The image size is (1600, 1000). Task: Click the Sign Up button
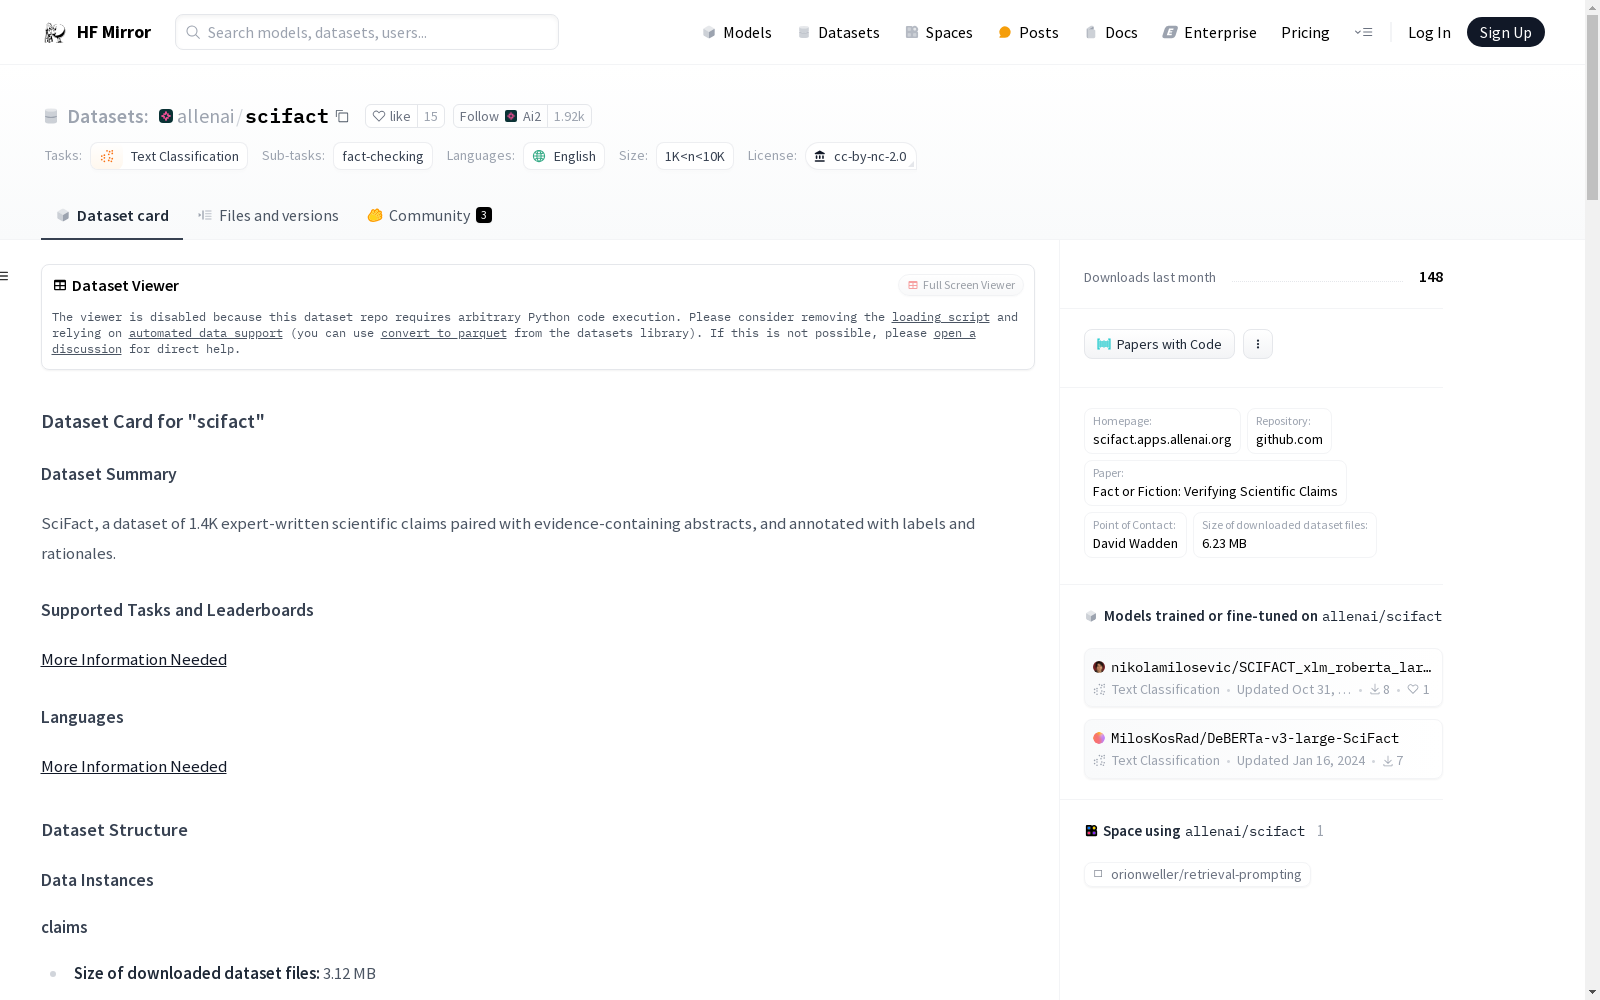1505,32
